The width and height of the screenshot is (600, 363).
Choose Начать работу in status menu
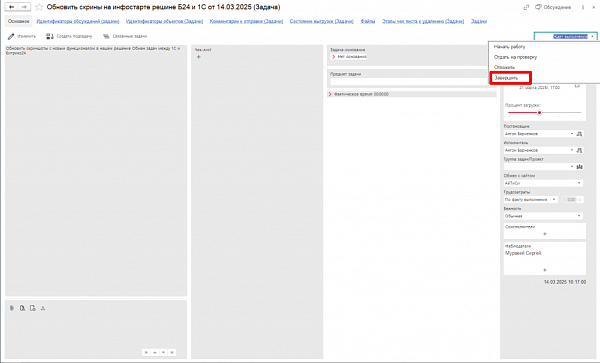(509, 47)
